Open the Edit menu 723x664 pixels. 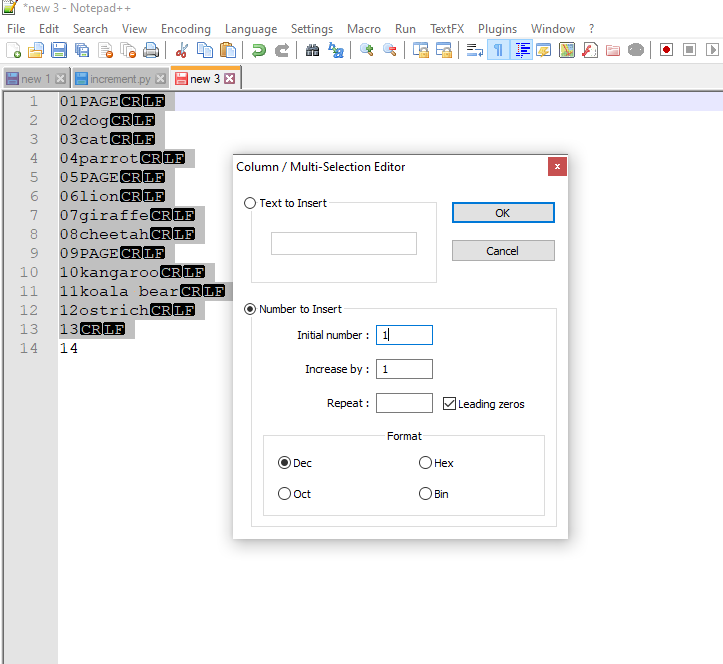coord(49,29)
